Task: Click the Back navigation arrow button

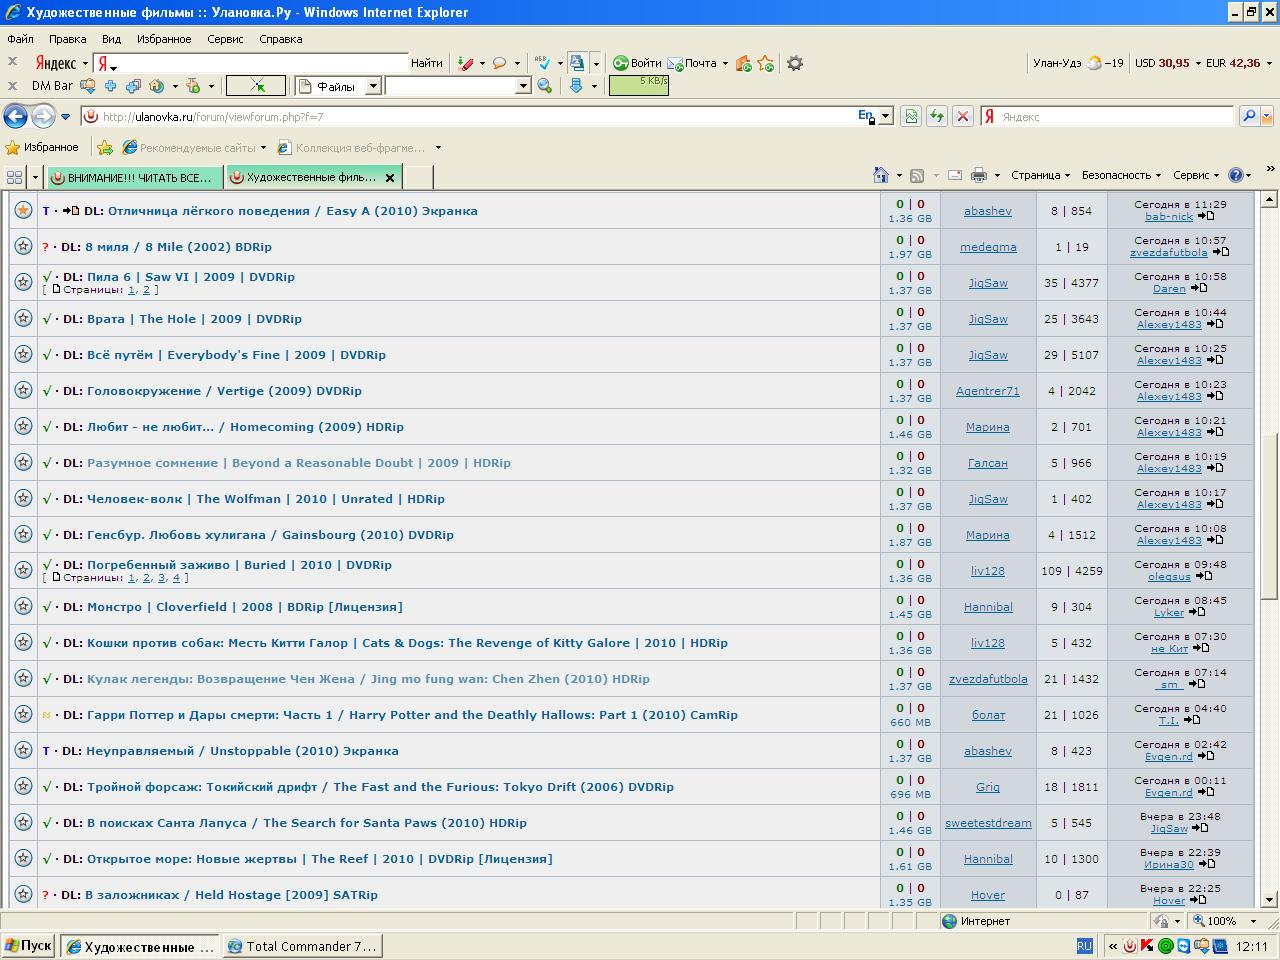Action: point(15,117)
